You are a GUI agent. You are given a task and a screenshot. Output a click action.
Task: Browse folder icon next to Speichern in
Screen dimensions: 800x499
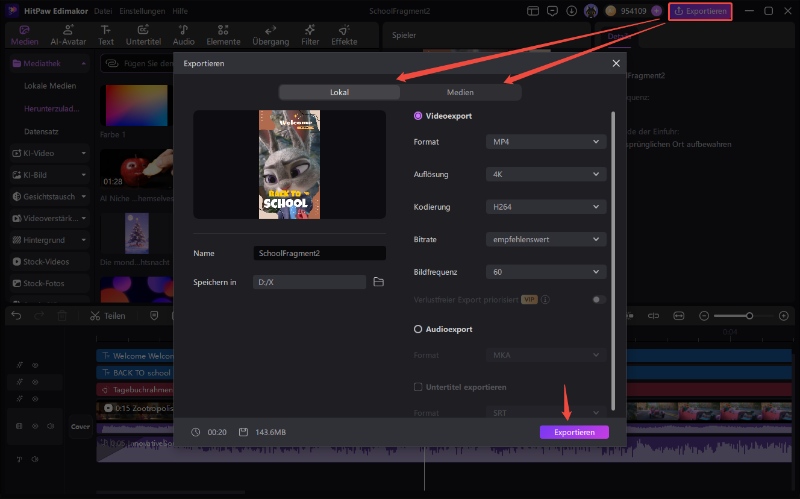coord(379,282)
